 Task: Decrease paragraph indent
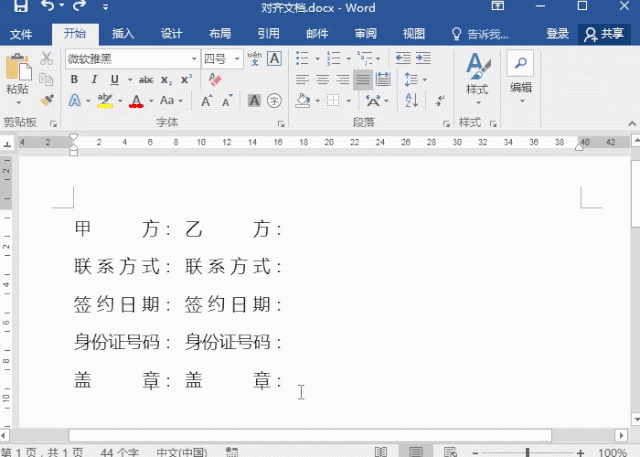click(x=403, y=58)
